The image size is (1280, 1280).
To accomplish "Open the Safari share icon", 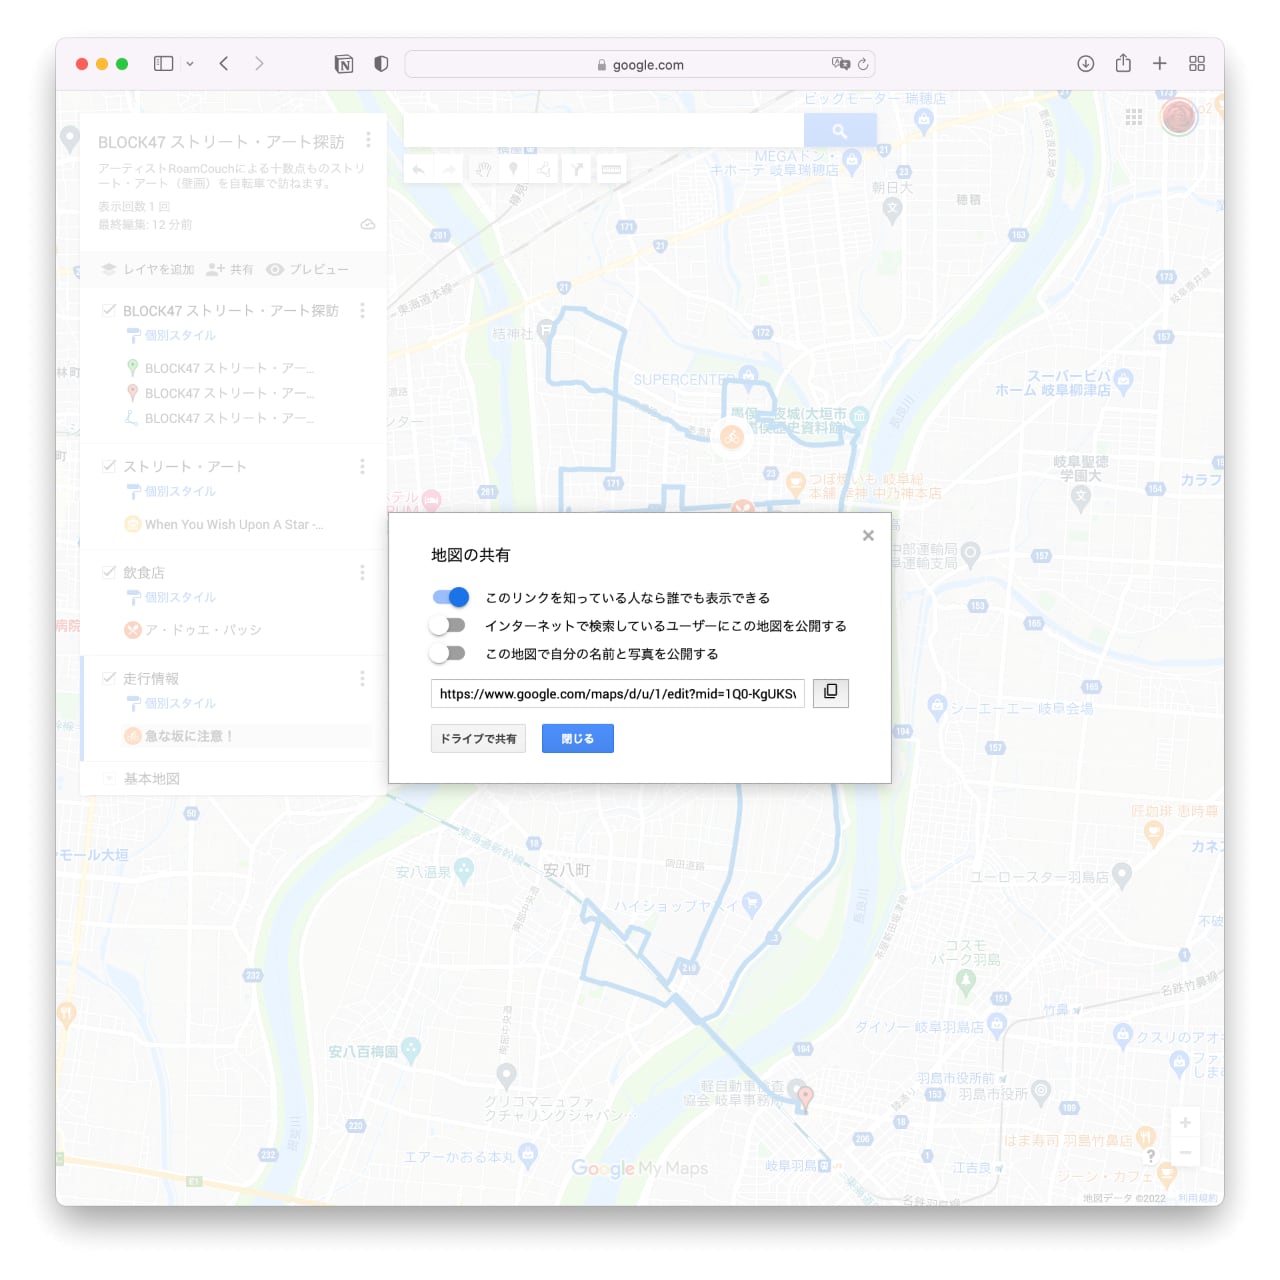I will 1123,63.
